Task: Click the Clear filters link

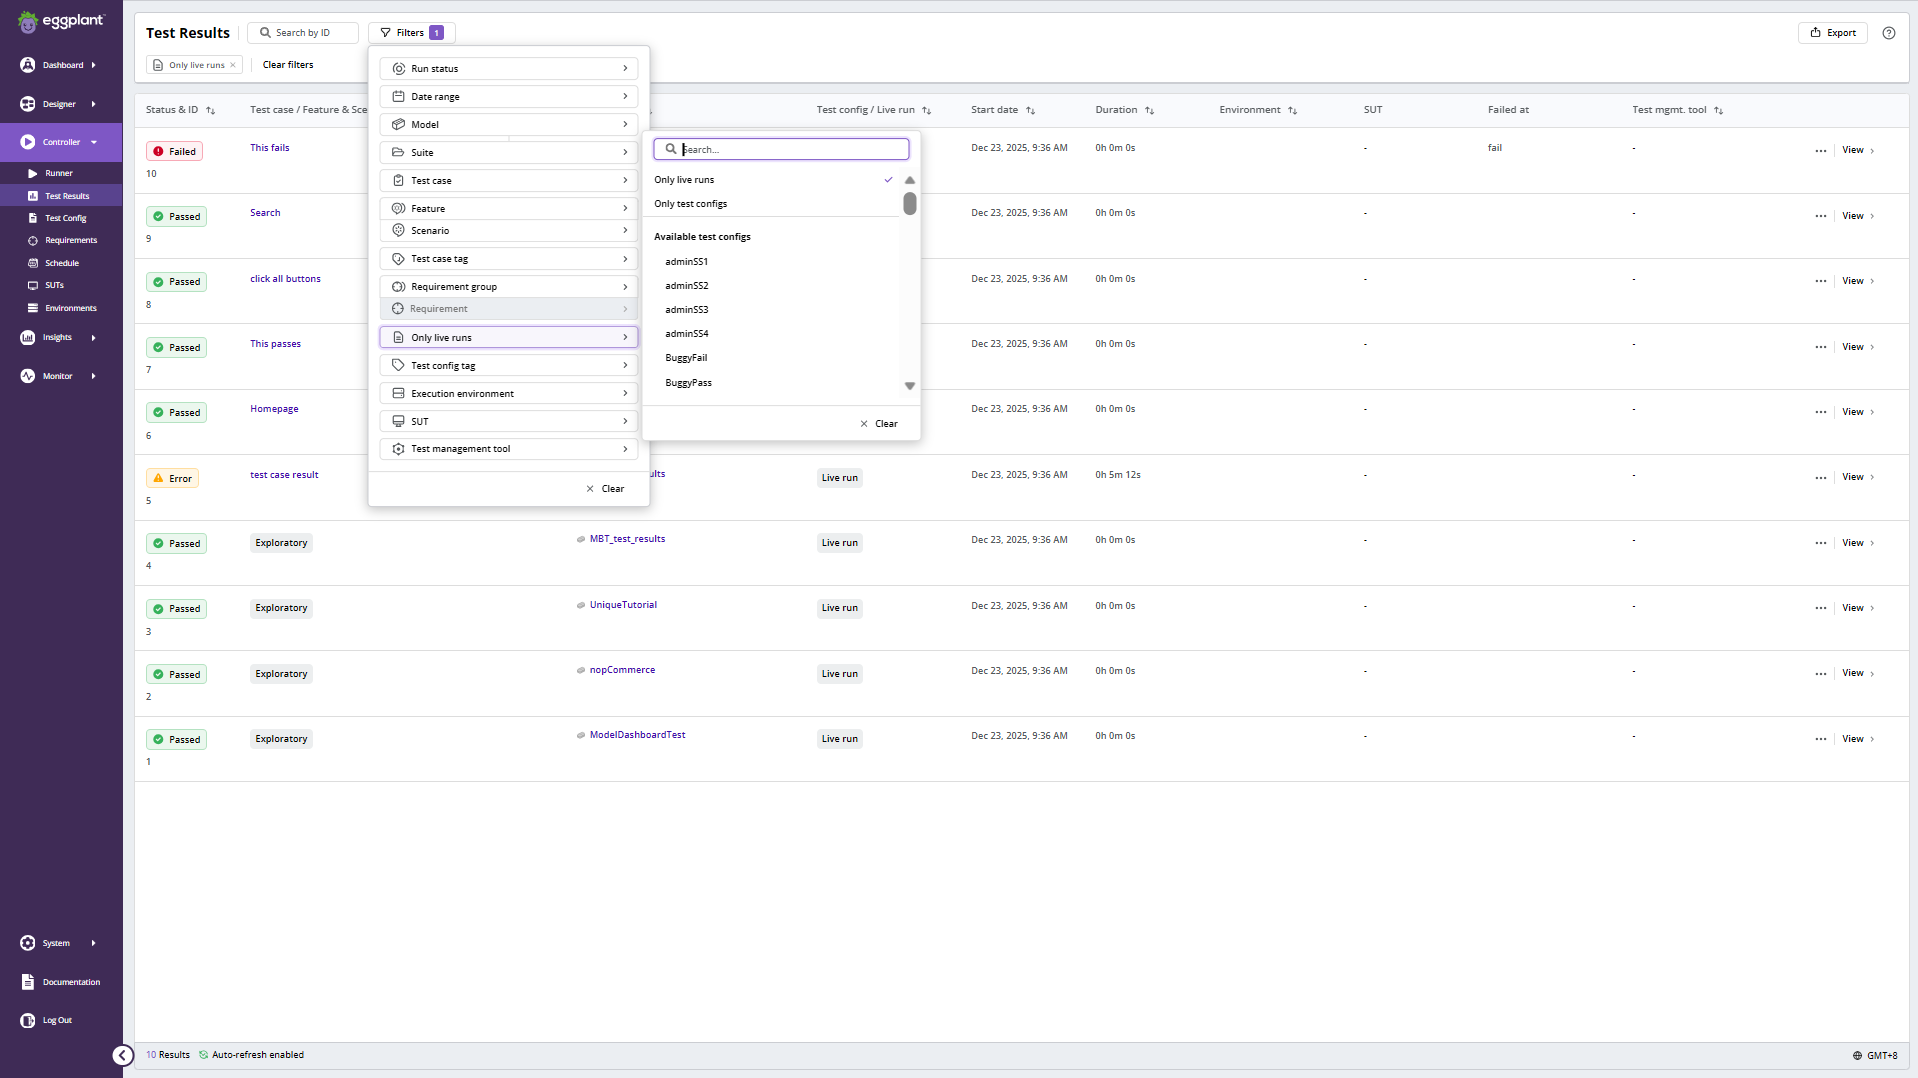Action: [x=288, y=65]
